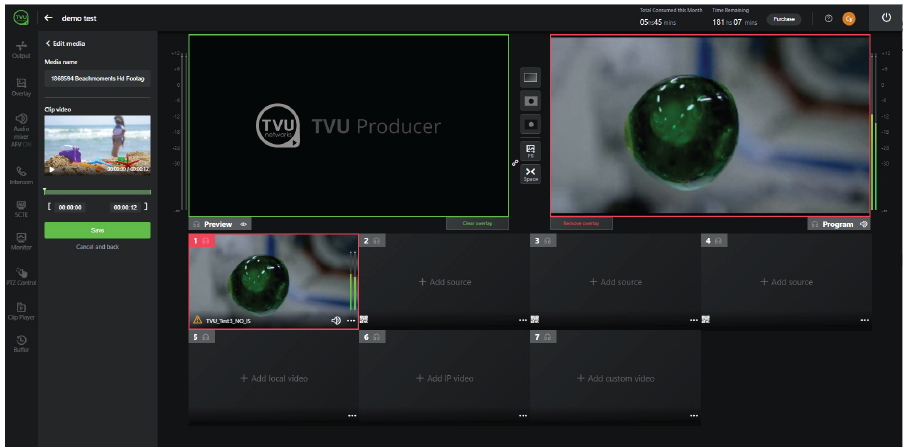Viewport: 904px width, 448px height.
Task: Click Save button in Edit media
Action: 97,230
